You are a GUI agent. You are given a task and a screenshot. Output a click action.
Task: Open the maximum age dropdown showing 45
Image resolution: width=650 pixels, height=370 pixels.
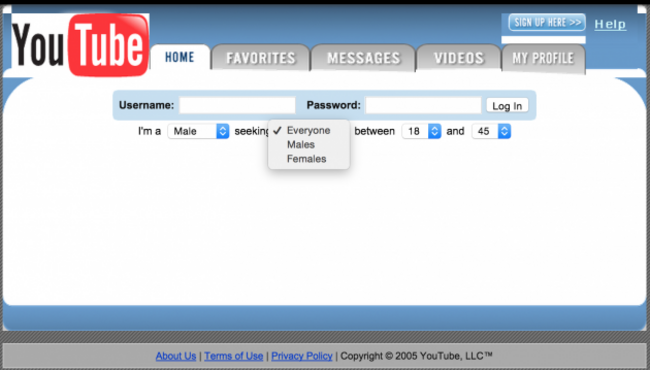pos(491,131)
